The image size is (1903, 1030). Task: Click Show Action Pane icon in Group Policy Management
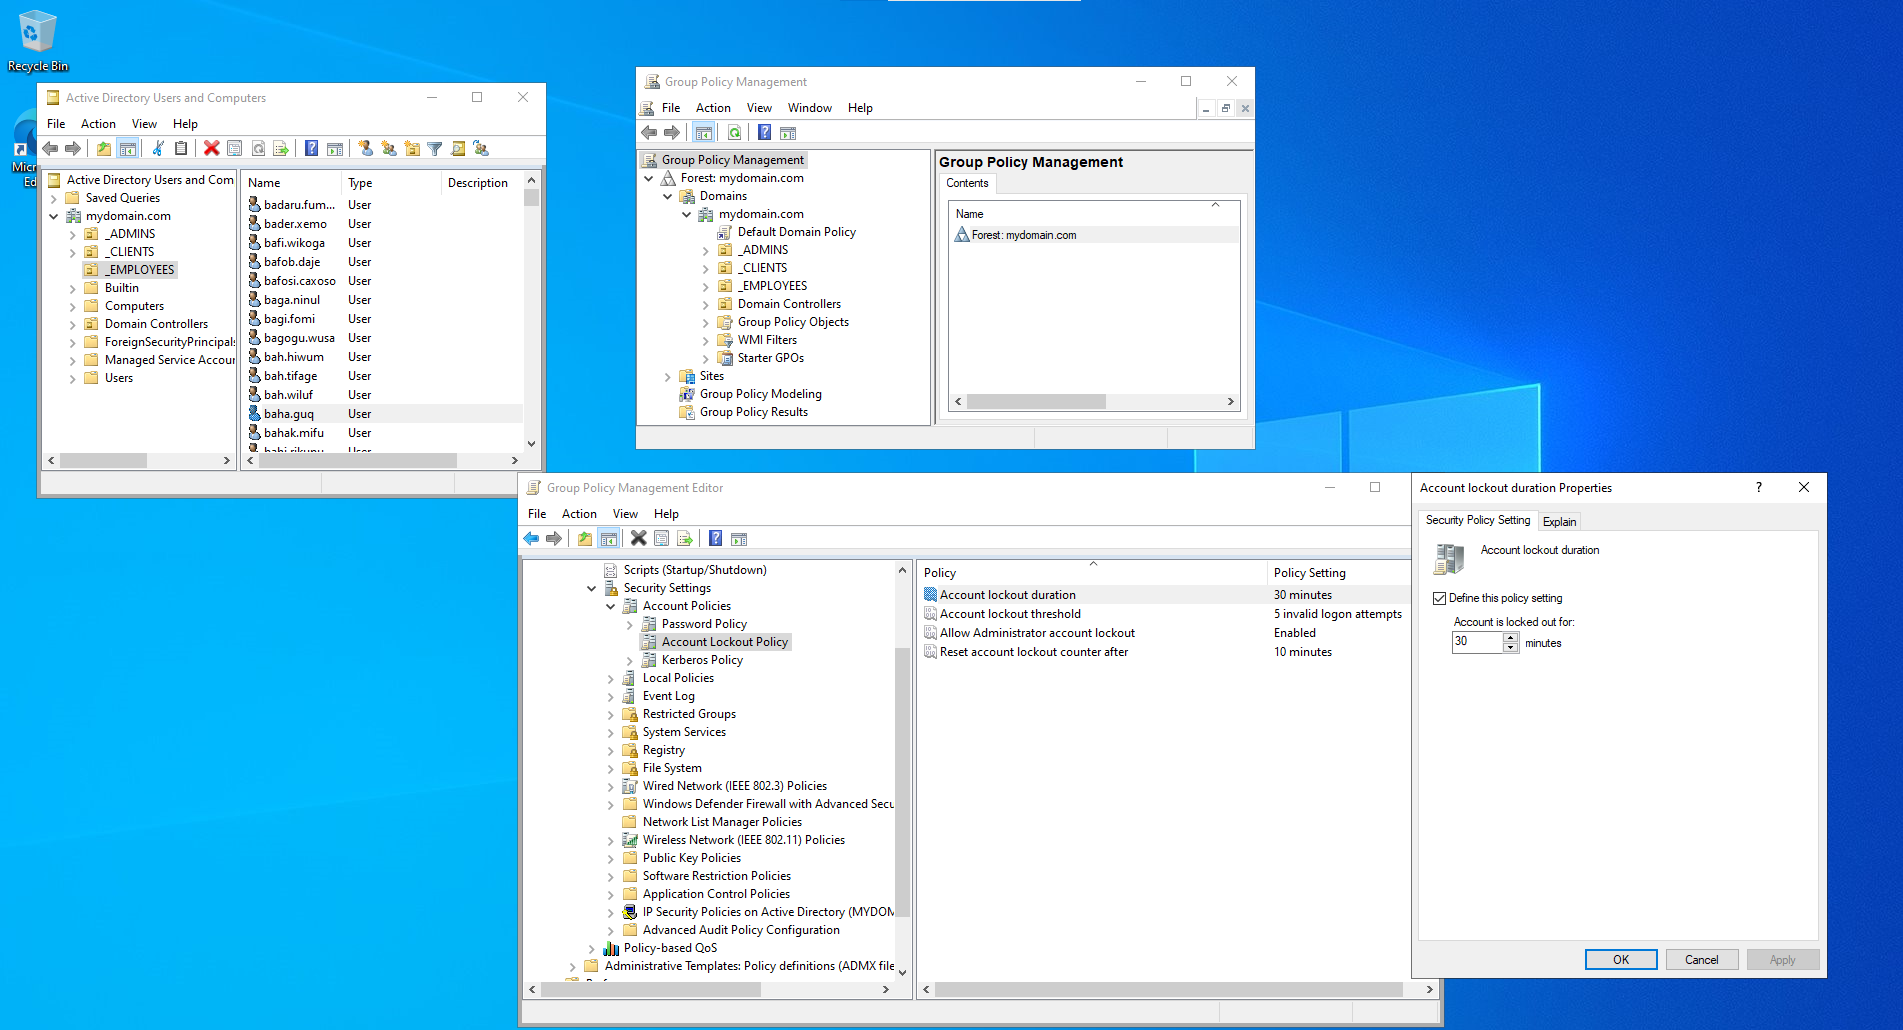point(788,133)
